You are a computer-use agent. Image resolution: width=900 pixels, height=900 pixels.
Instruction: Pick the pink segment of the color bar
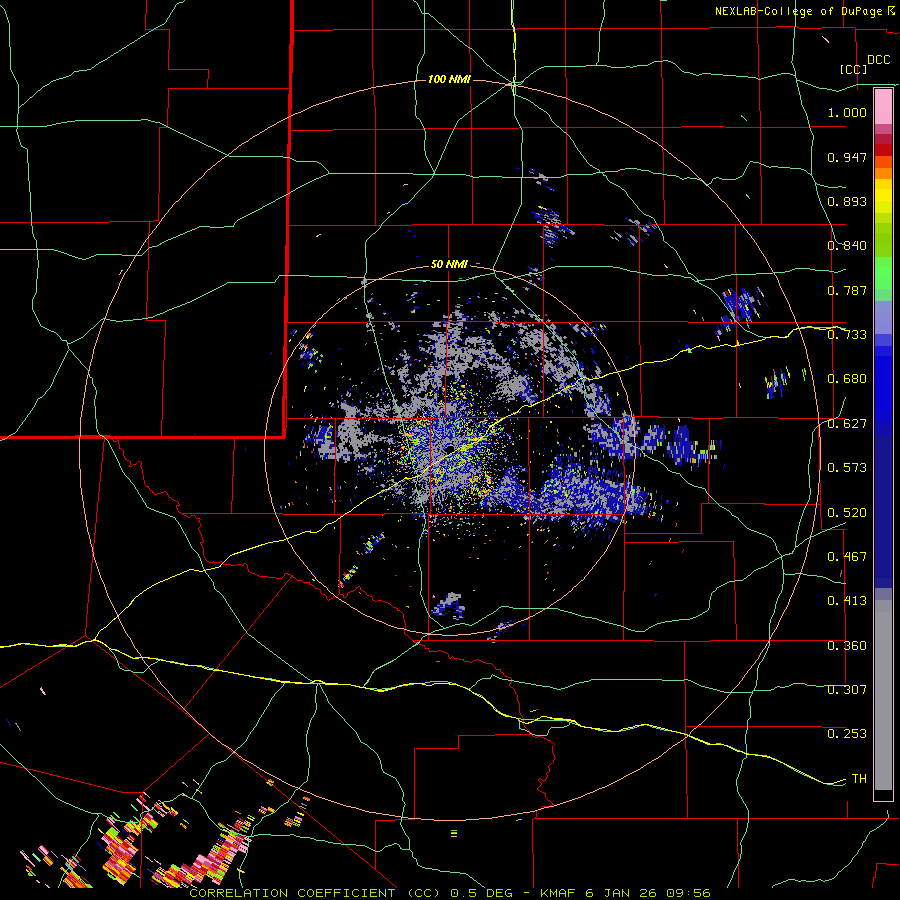point(883,107)
